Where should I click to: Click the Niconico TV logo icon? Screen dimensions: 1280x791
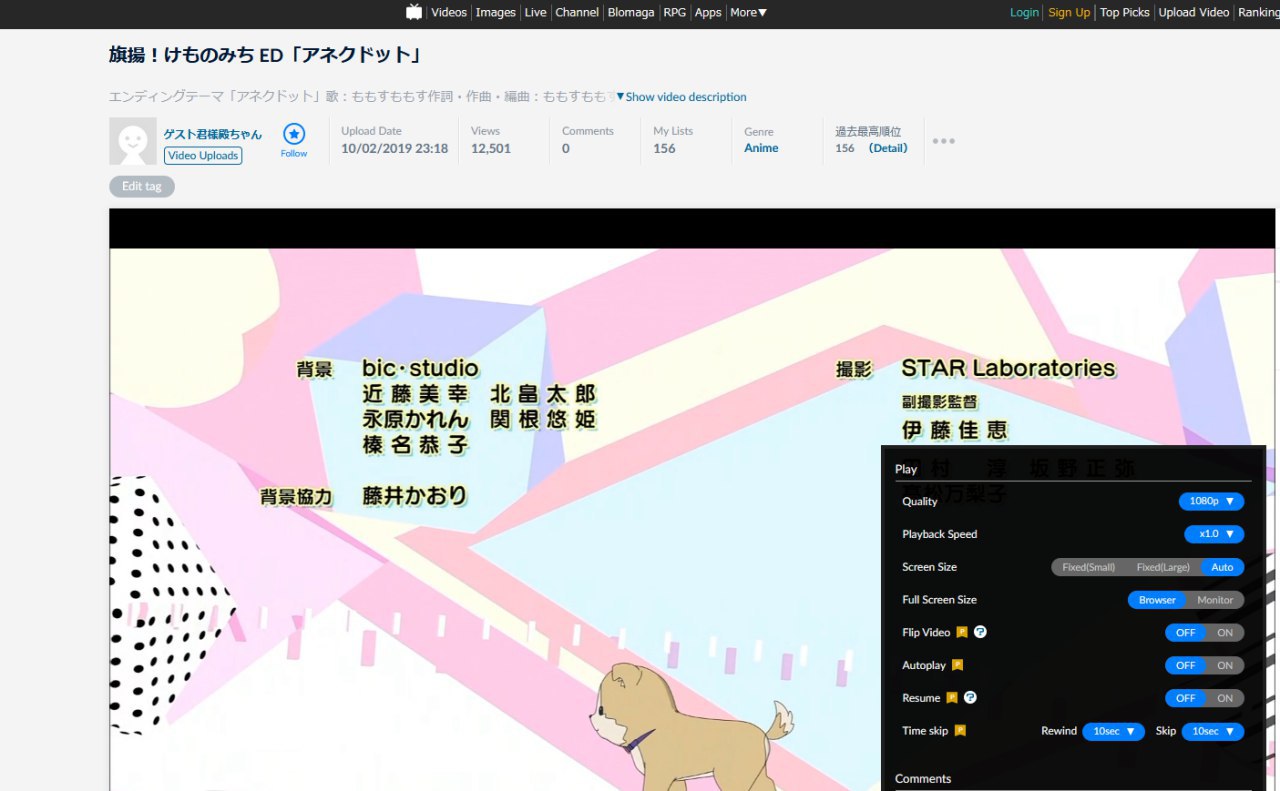pos(414,12)
